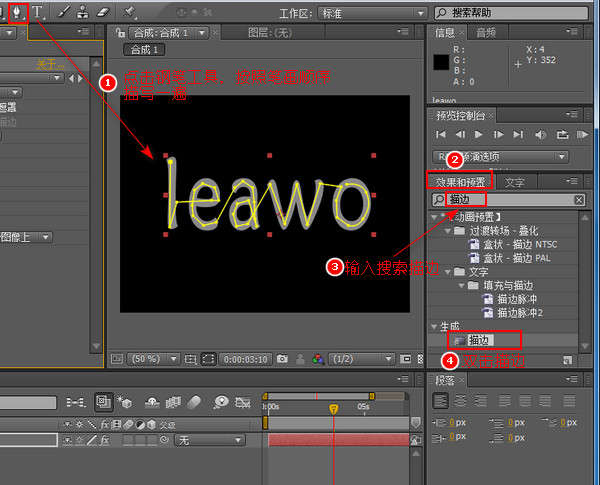
Task: Toggle mask and shape path visibility
Action: [x=208, y=359]
